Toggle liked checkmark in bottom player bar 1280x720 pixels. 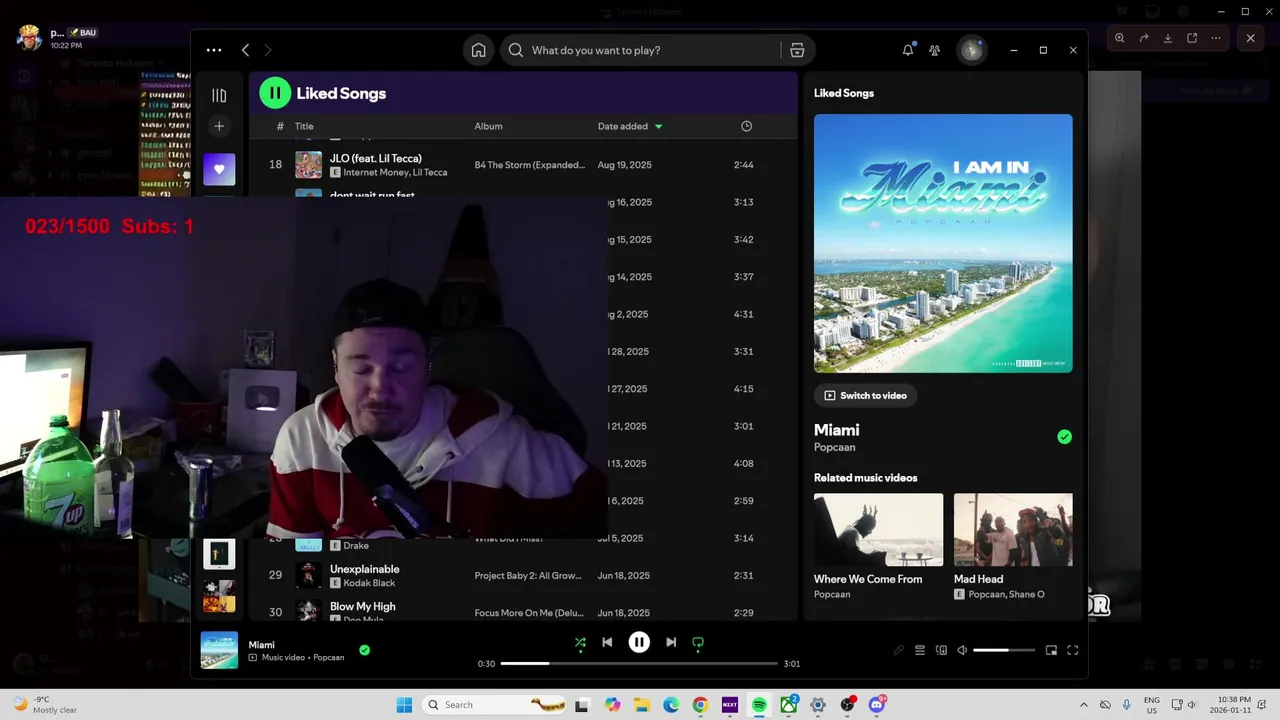click(364, 650)
